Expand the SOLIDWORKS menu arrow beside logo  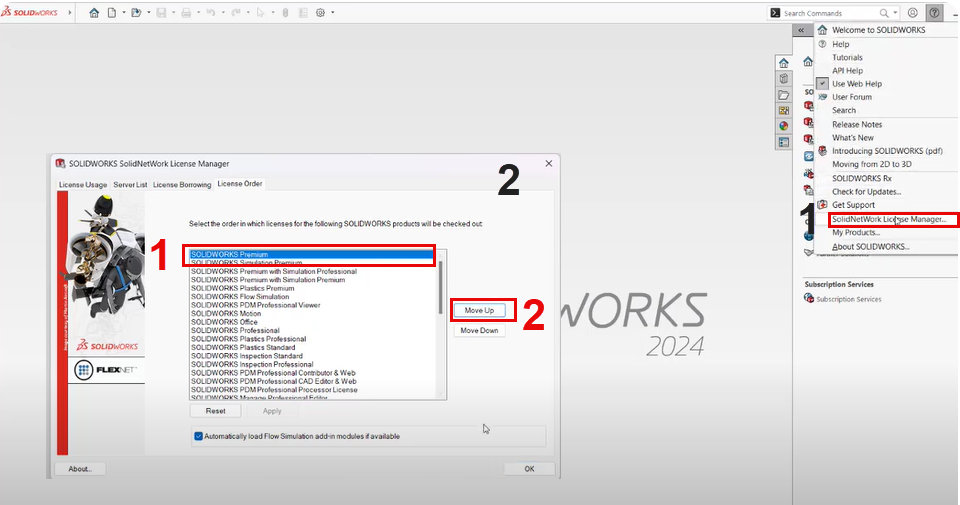point(70,12)
